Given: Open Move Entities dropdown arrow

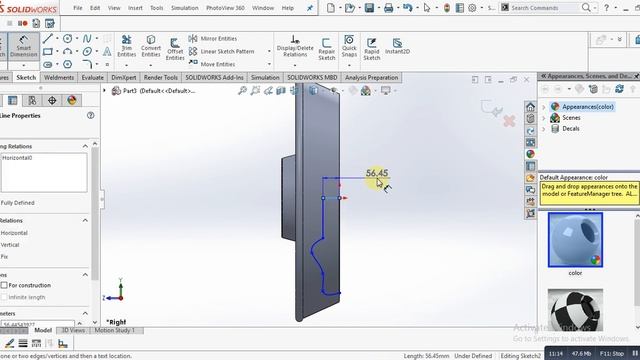Looking at the screenshot, I should tap(269, 64).
